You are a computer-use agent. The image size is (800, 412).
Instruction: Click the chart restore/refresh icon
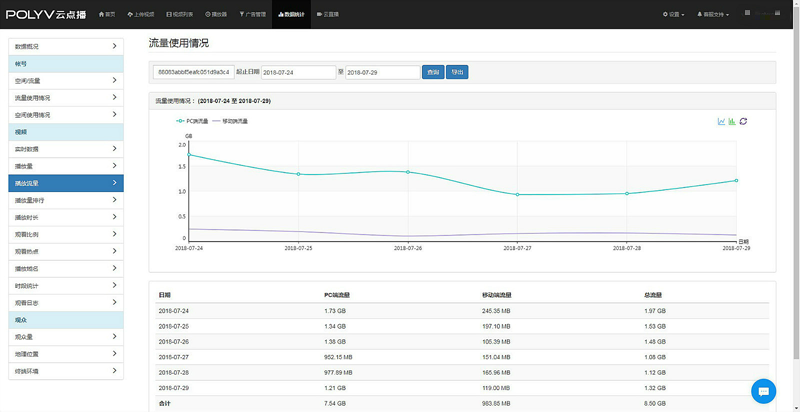(743, 122)
